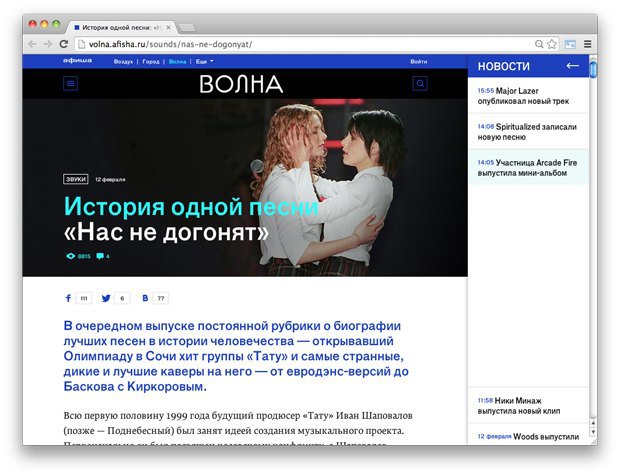Bookmark this page with the star icon
This screenshot has height=476, width=620.
pos(553,44)
